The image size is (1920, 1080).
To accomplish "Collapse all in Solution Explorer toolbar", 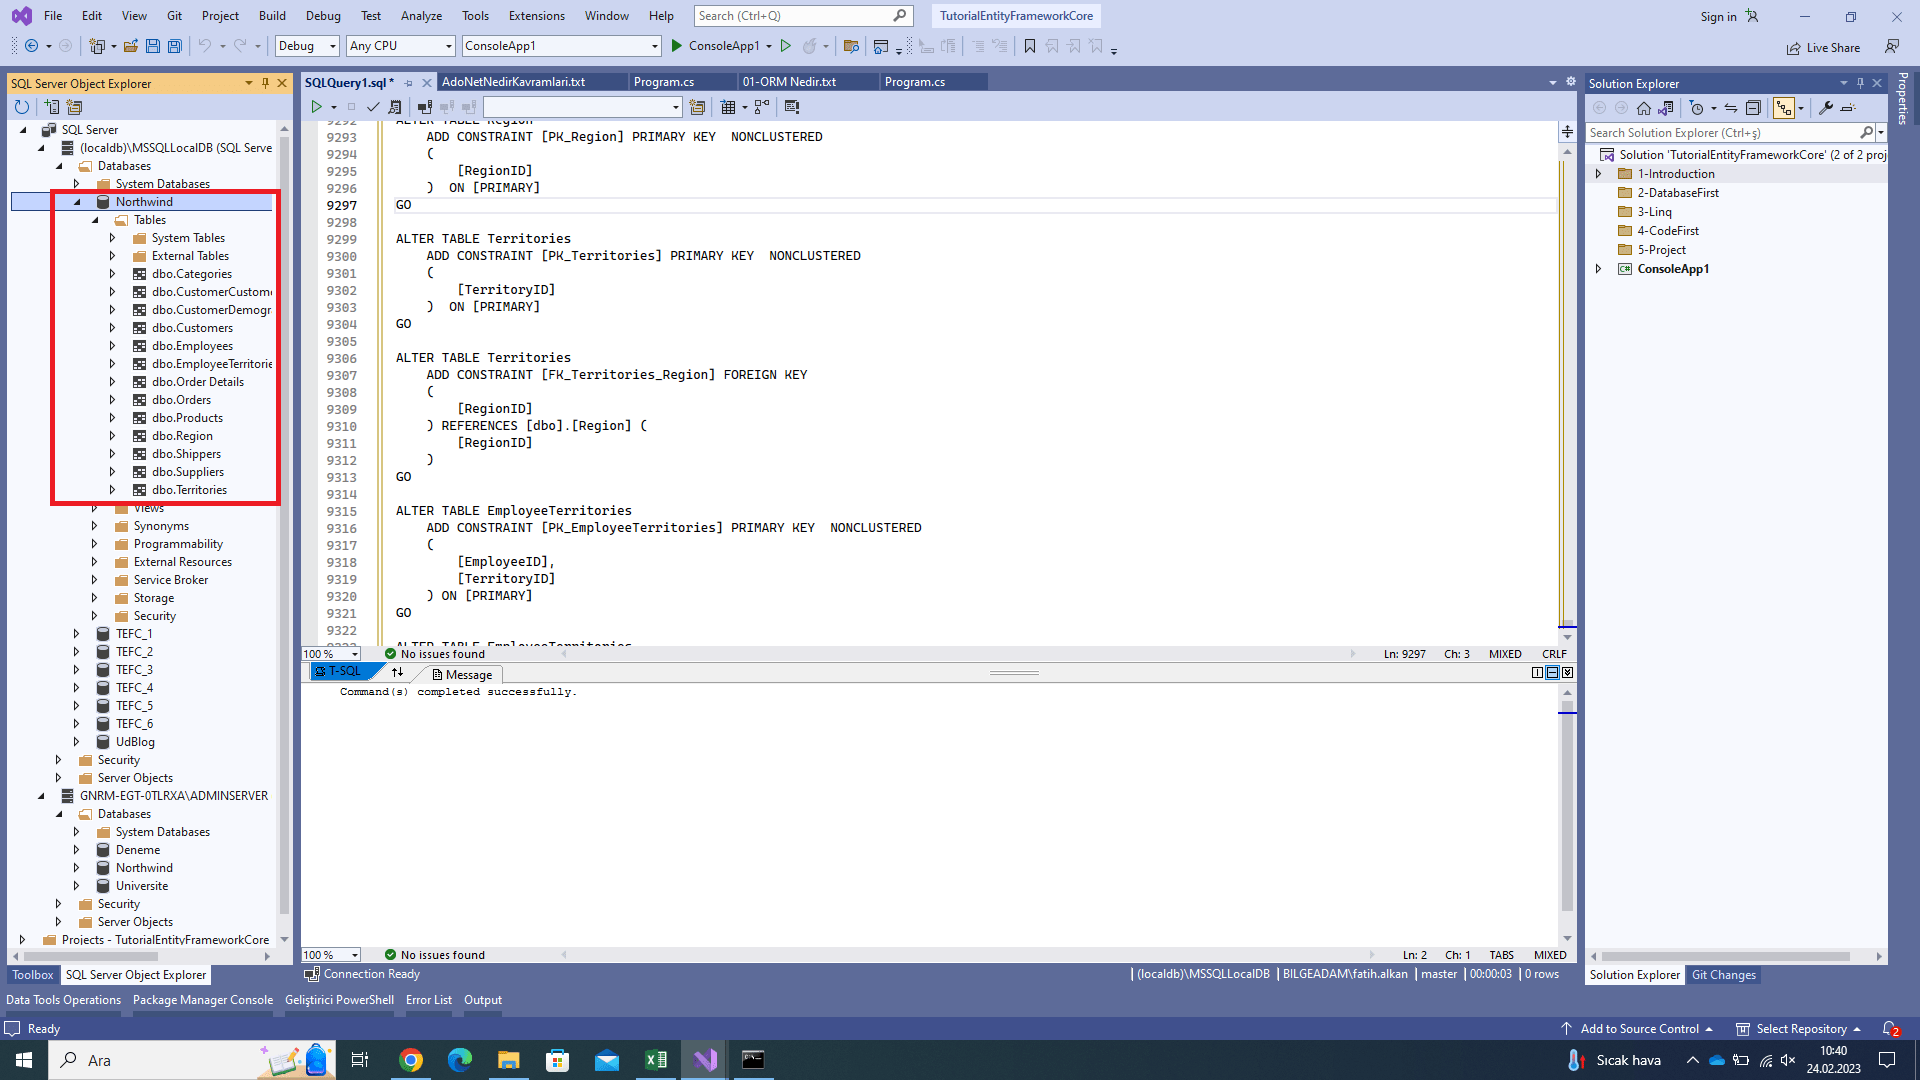I will (x=1753, y=108).
